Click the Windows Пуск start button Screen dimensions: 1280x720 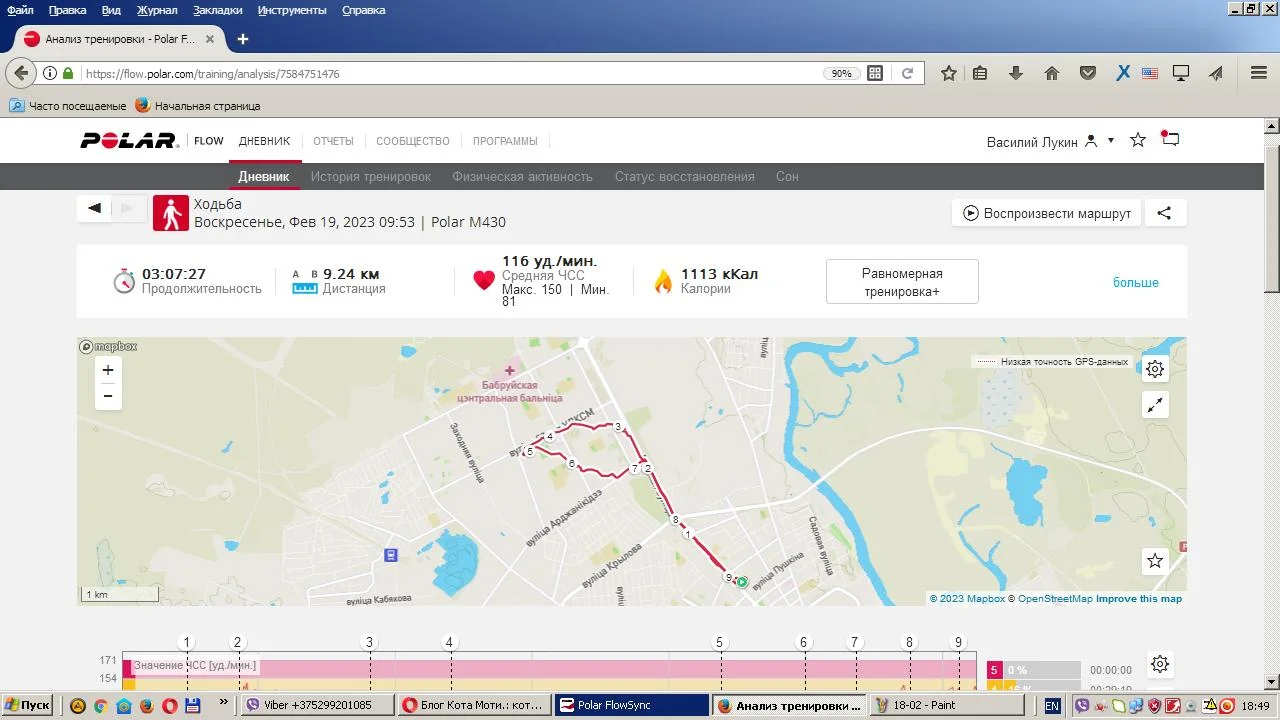(x=27, y=705)
